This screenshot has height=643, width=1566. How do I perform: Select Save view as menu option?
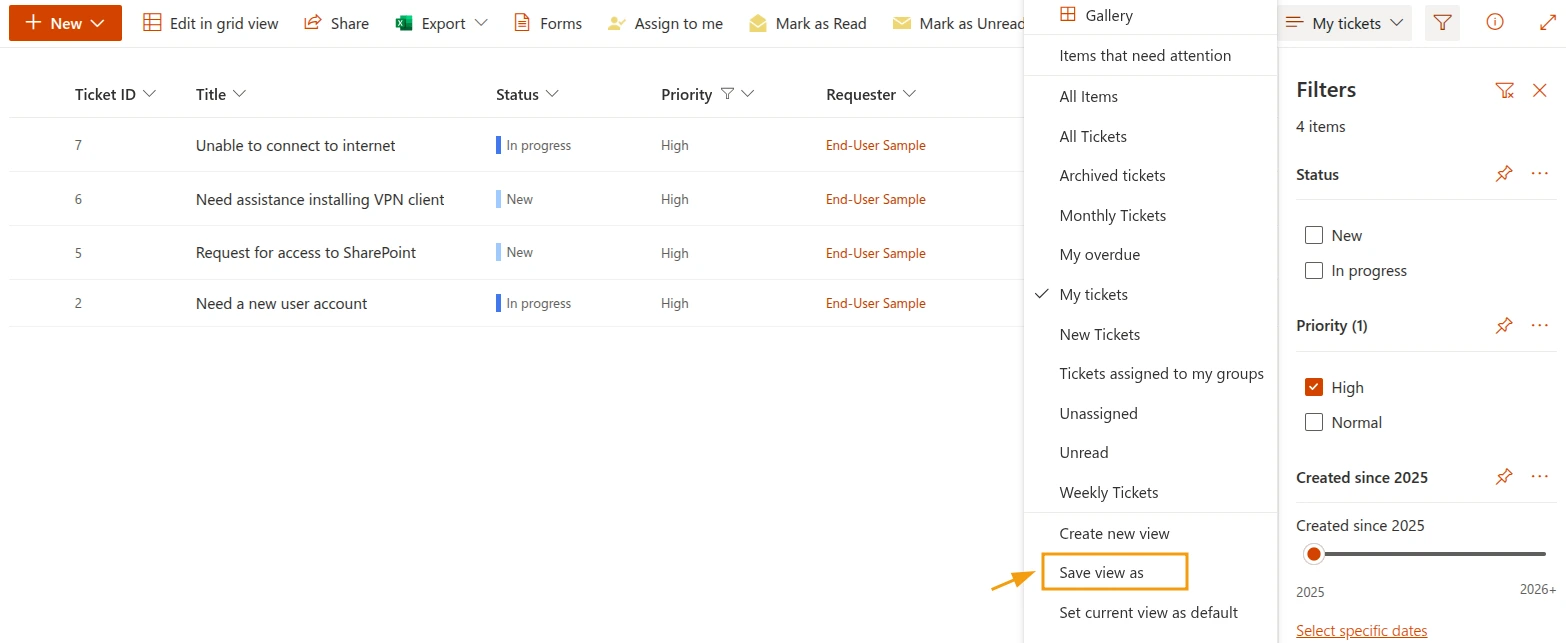pyautogui.click(x=1101, y=573)
